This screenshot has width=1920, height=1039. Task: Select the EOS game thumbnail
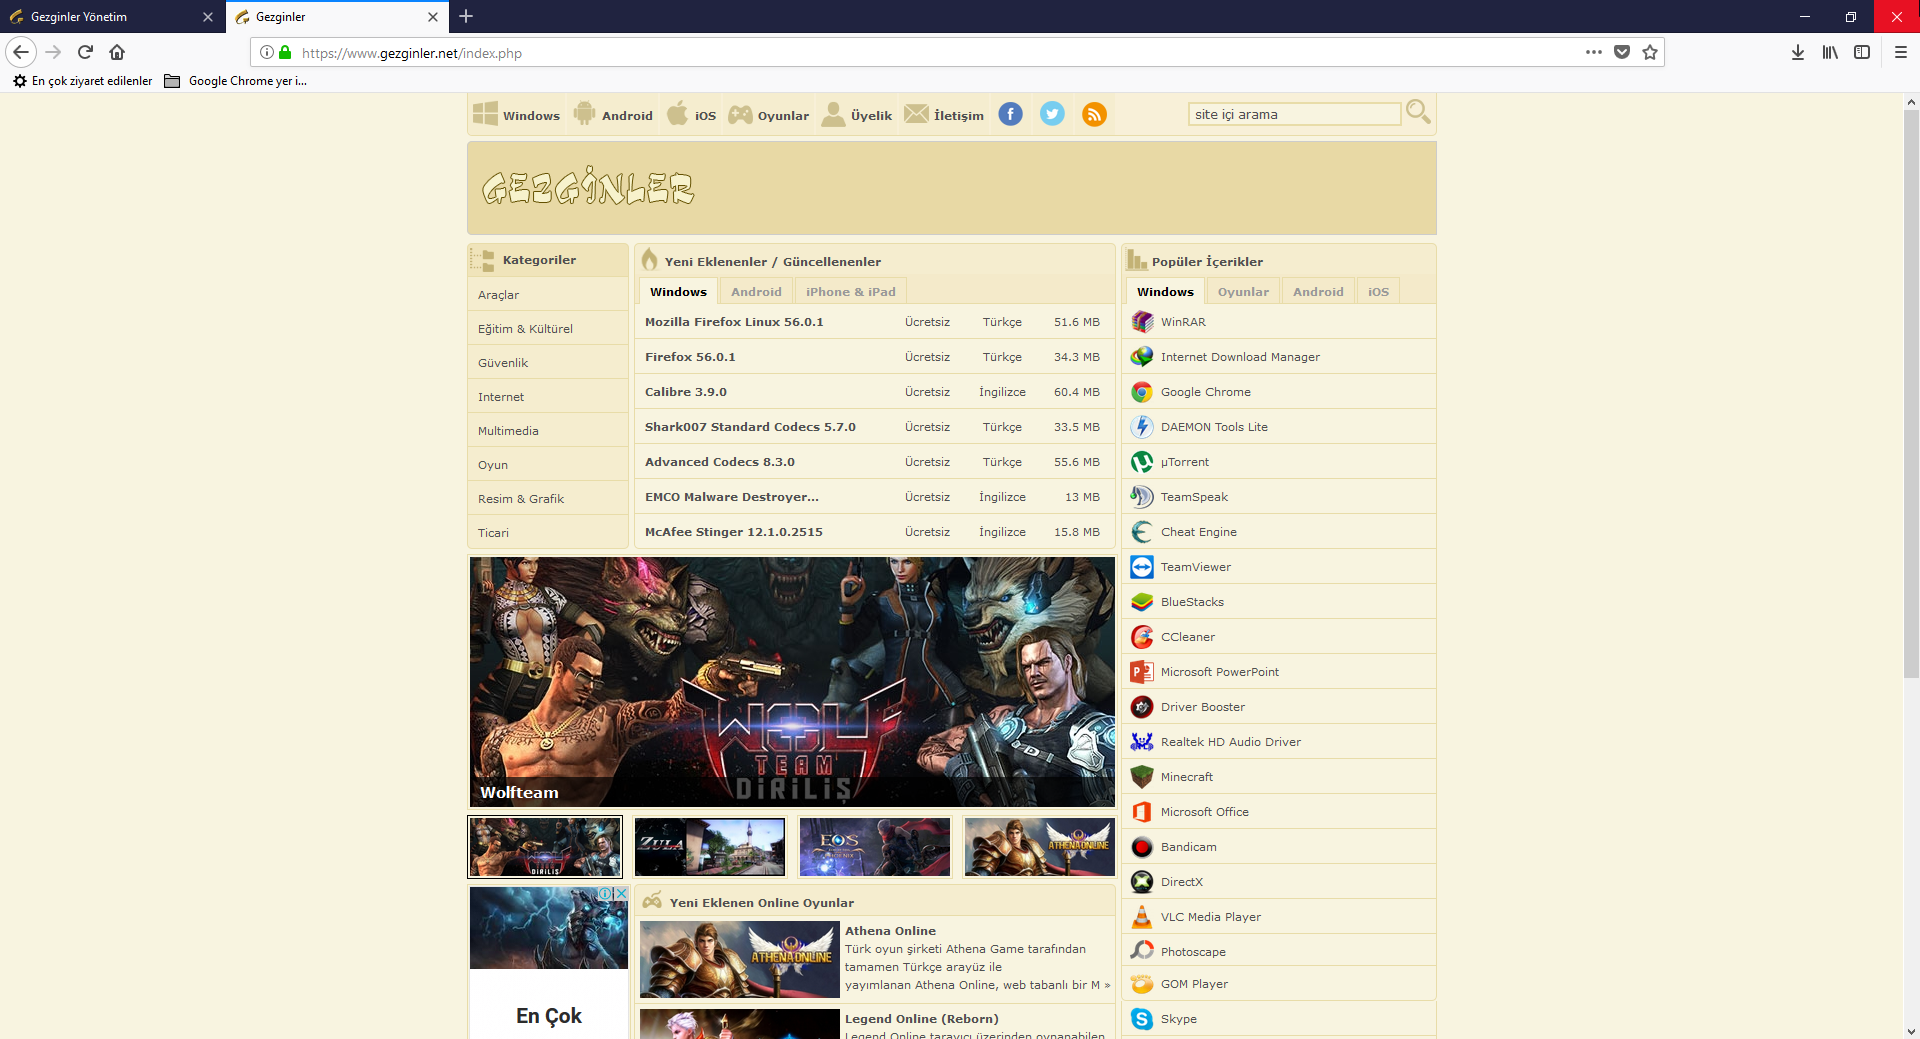point(875,847)
